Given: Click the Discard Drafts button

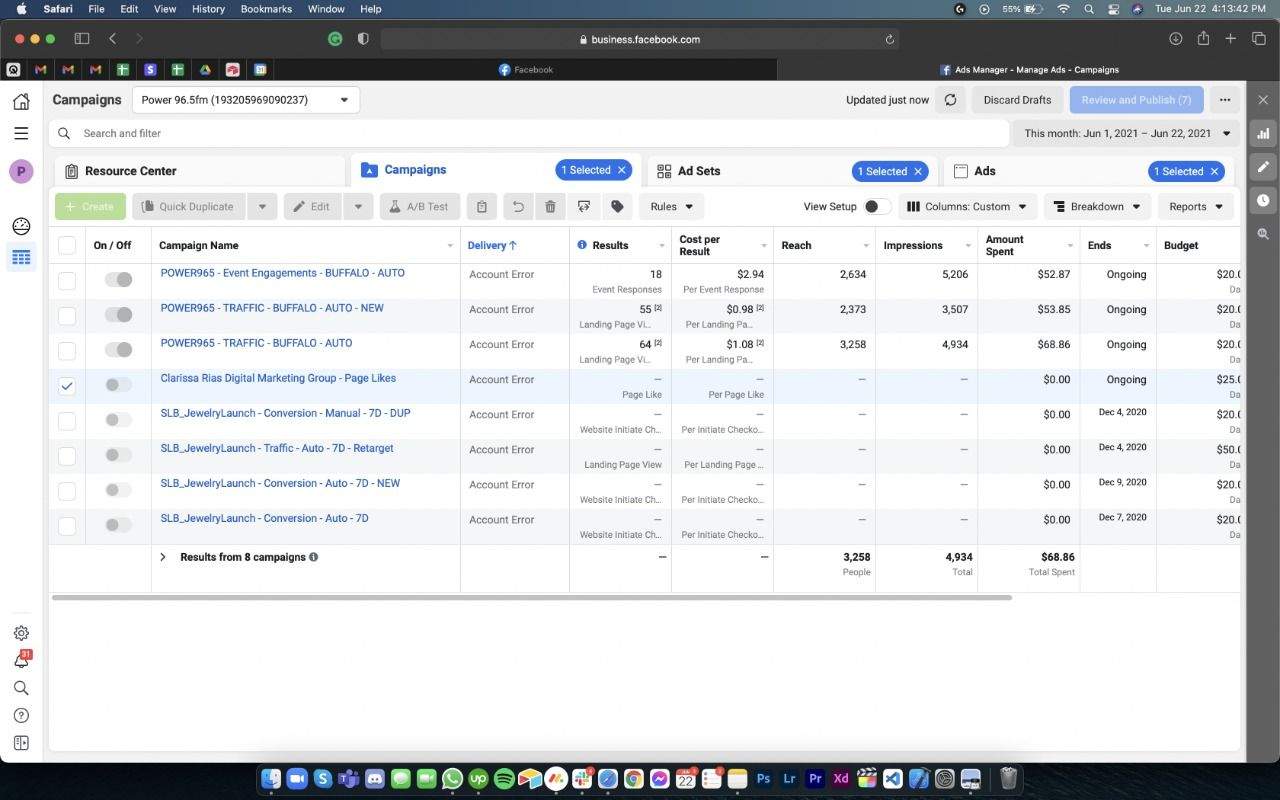Looking at the screenshot, I should (x=1017, y=100).
